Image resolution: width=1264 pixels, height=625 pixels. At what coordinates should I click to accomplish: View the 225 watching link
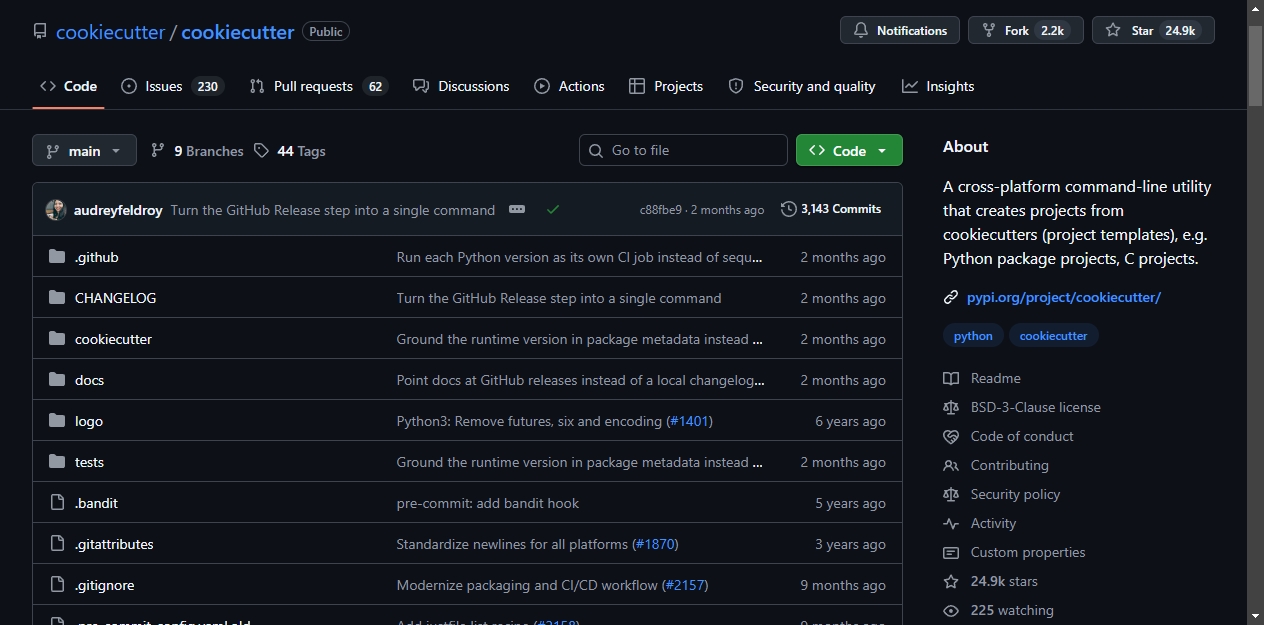click(x=999, y=610)
